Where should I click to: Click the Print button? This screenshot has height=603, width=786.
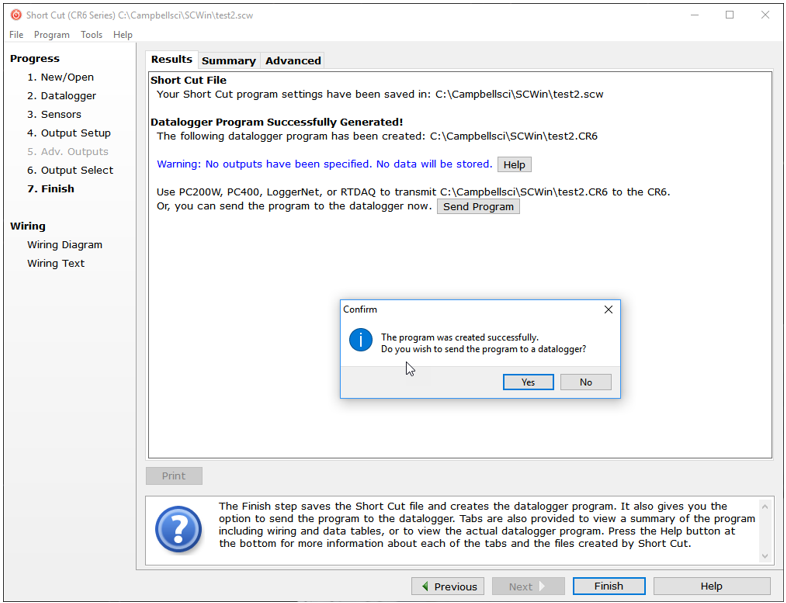[x=174, y=476]
